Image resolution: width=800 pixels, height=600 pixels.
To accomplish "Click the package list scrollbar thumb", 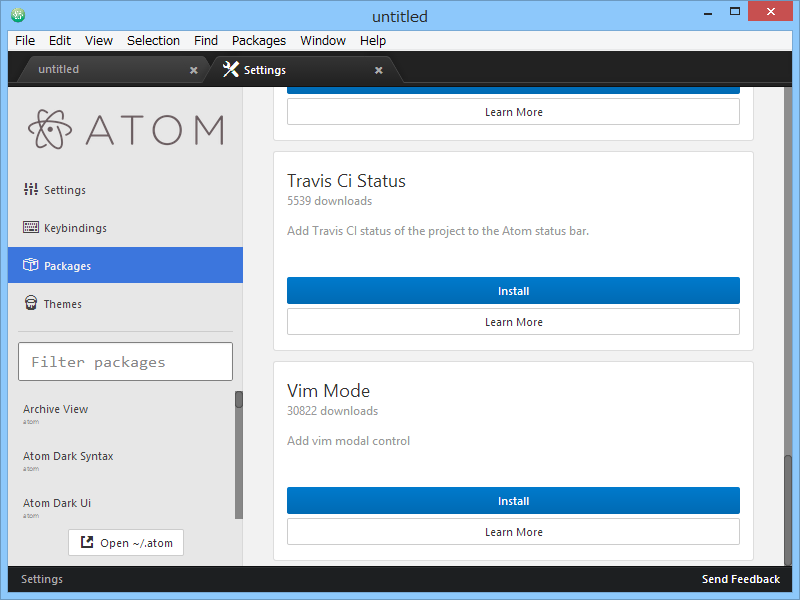I will tap(239, 399).
